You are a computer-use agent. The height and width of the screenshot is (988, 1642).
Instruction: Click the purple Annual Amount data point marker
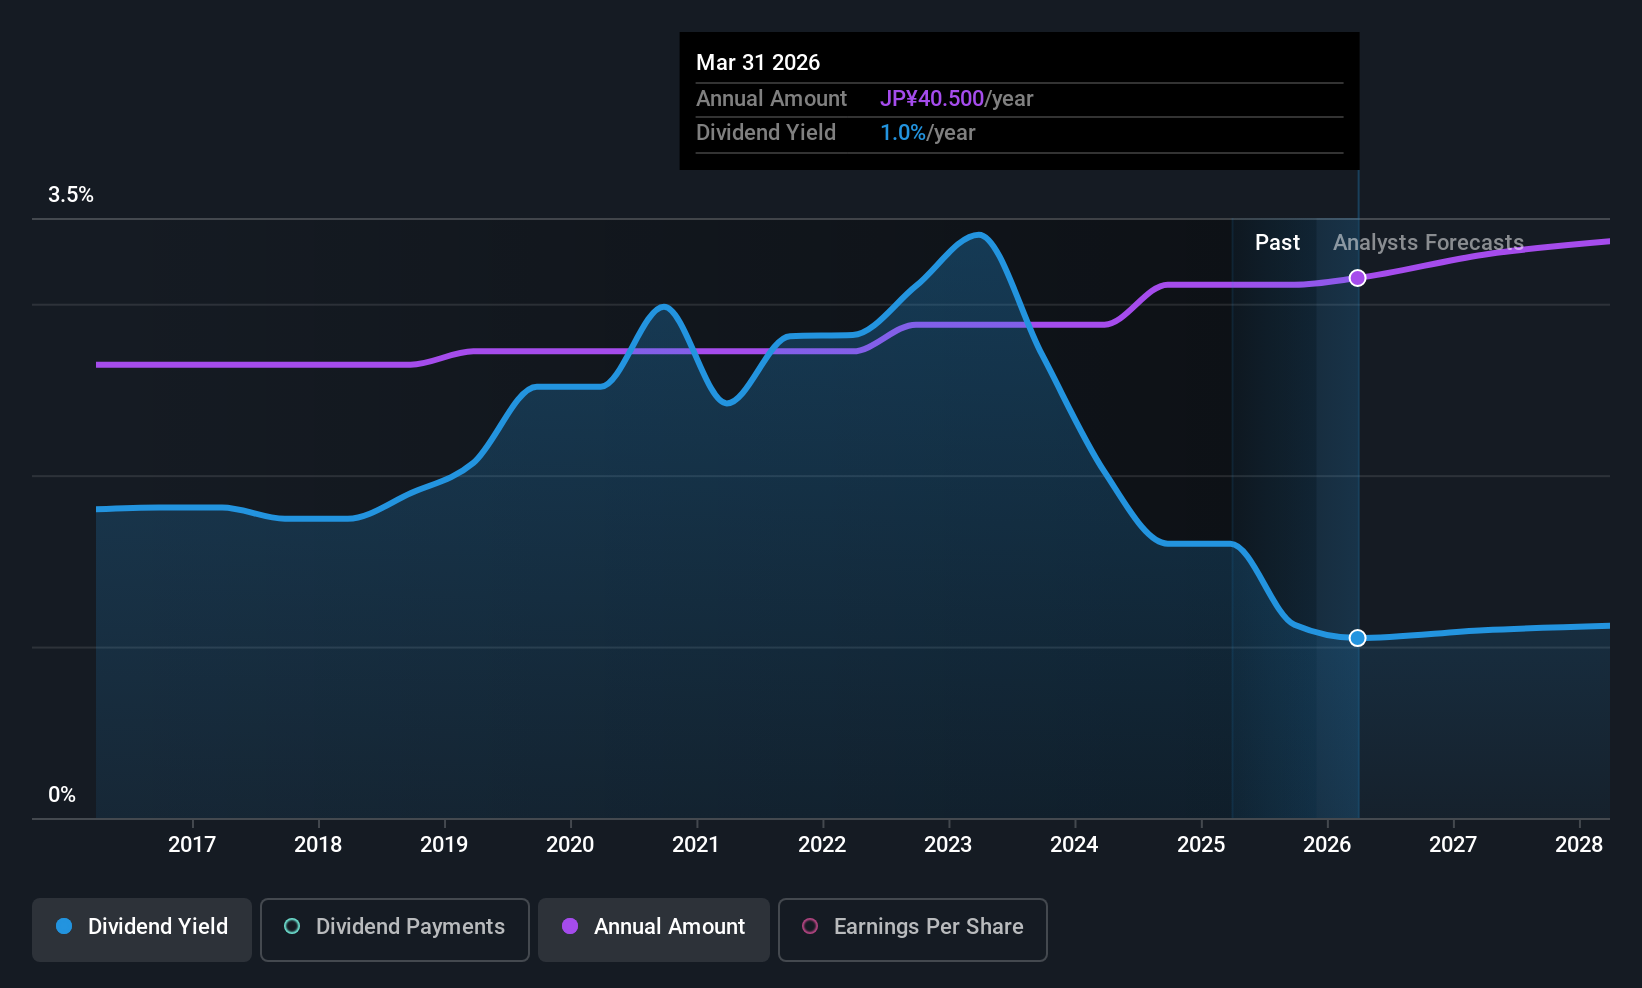[1357, 278]
